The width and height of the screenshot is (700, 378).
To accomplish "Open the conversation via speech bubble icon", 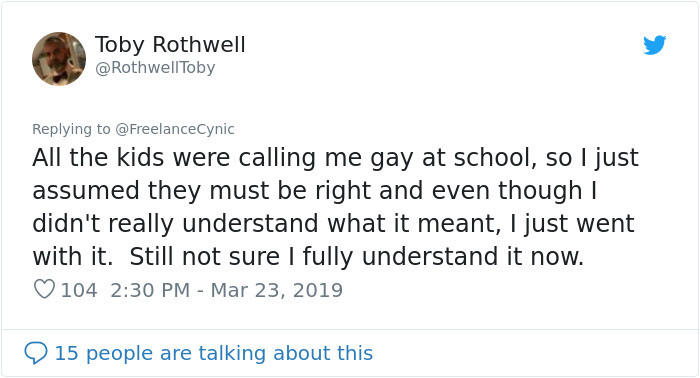I will click(36, 353).
